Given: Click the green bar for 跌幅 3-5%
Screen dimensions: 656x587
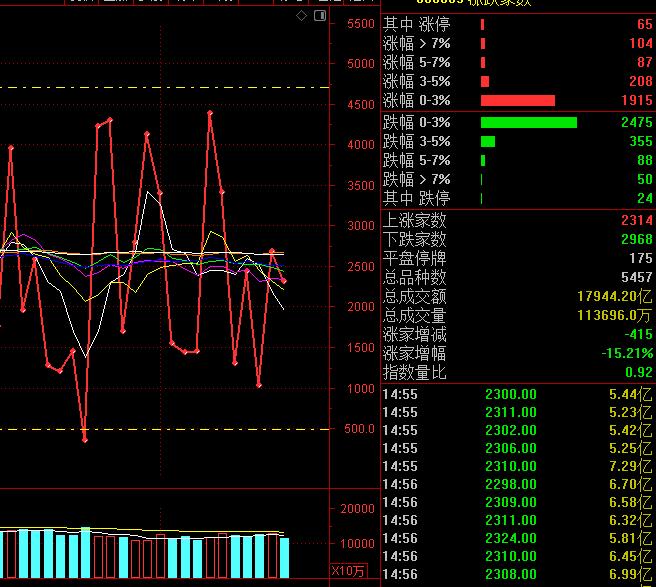Looking at the screenshot, I should tap(488, 141).
